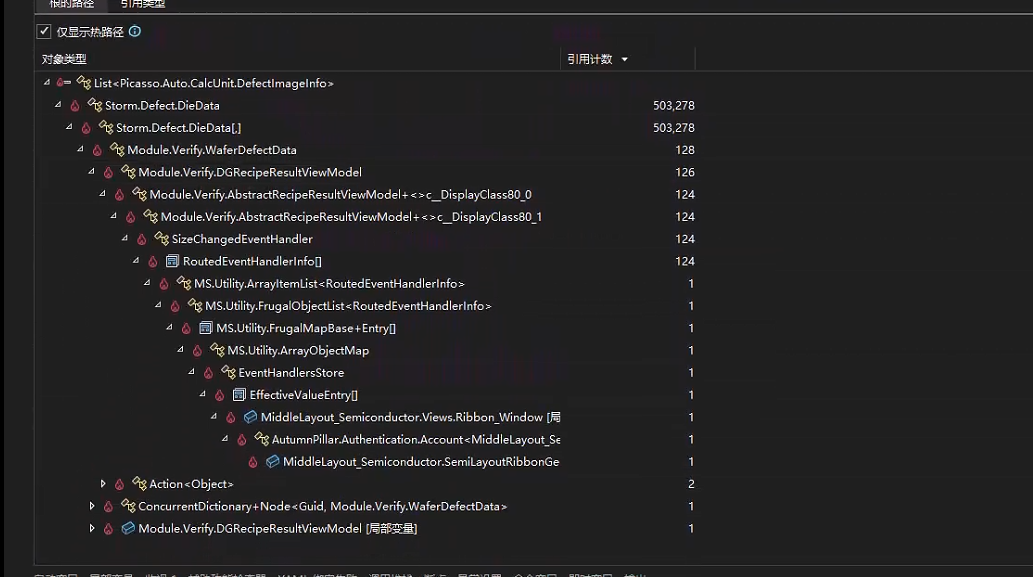Click the class icon of Module.Verify.WaferDefectData
Image resolution: width=1033 pixels, height=577 pixels.
[117, 150]
